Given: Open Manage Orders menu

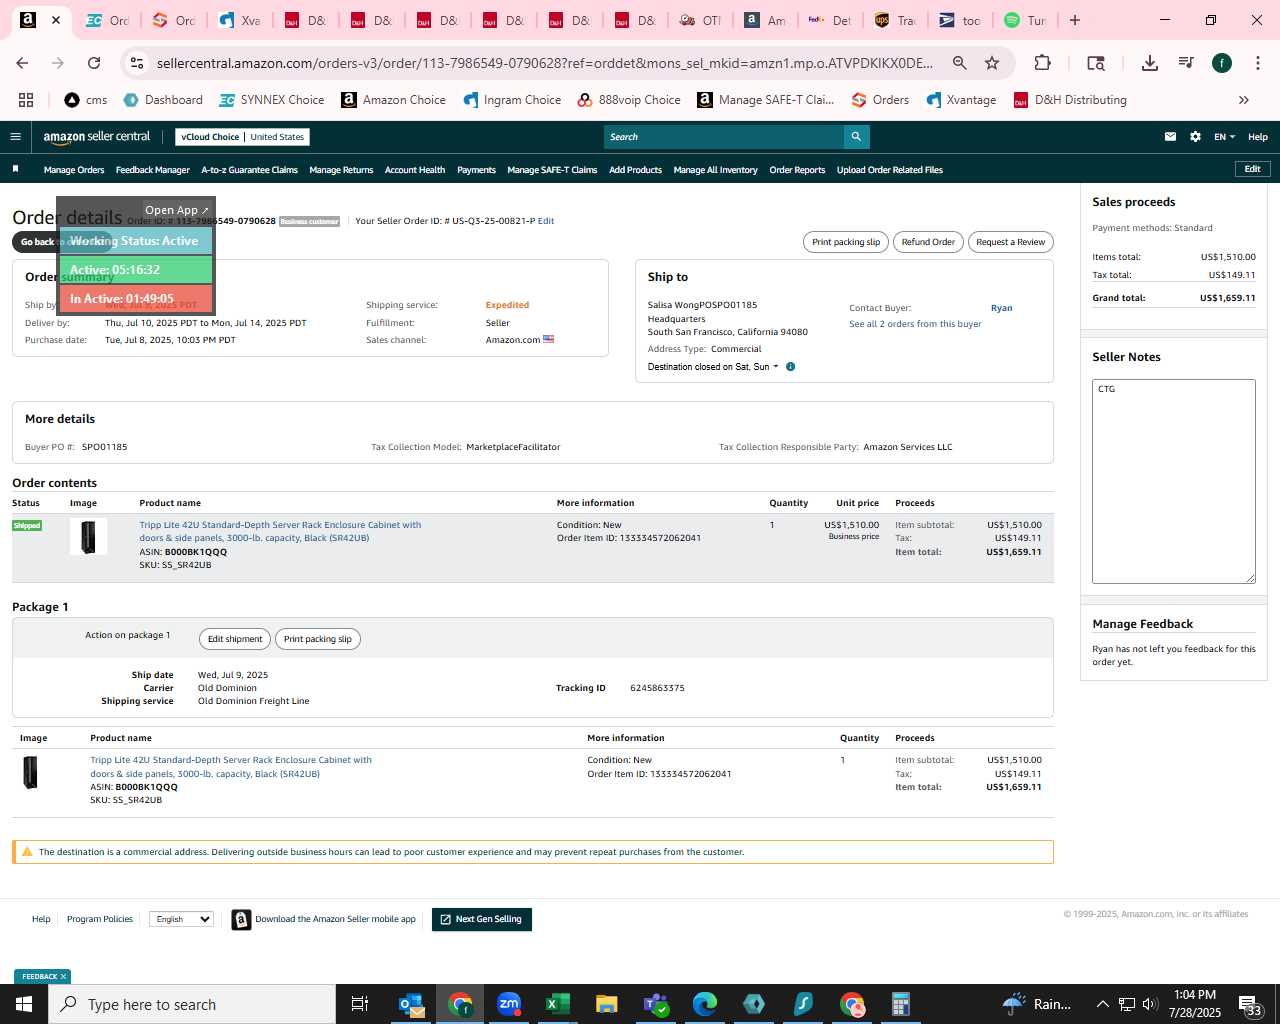Looking at the screenshot, I should click(74, 170).
